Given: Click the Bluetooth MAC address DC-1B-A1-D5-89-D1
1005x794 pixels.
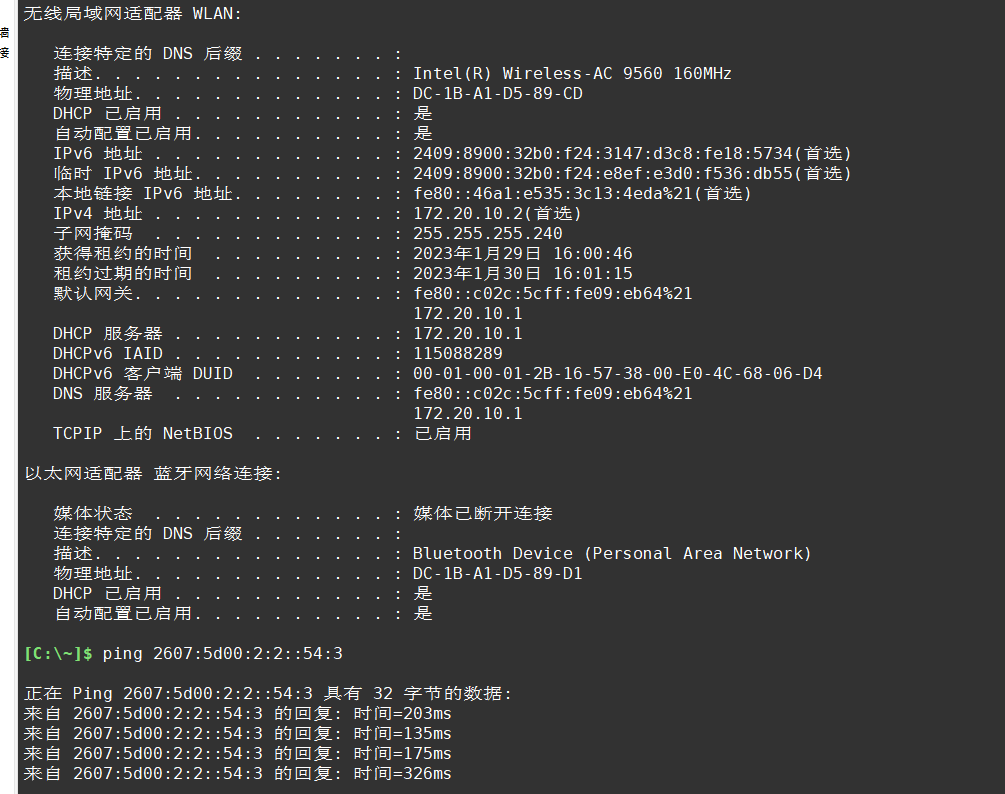Looking at the screenshot, I should (497, 574).
